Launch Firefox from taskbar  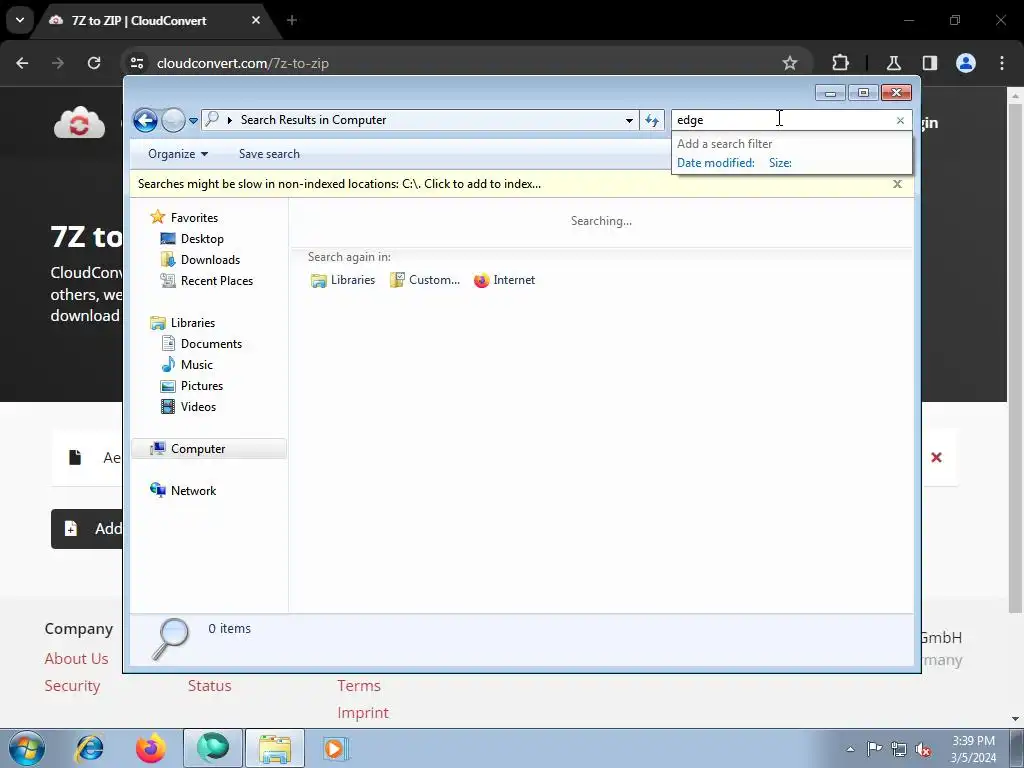point(150,748)
